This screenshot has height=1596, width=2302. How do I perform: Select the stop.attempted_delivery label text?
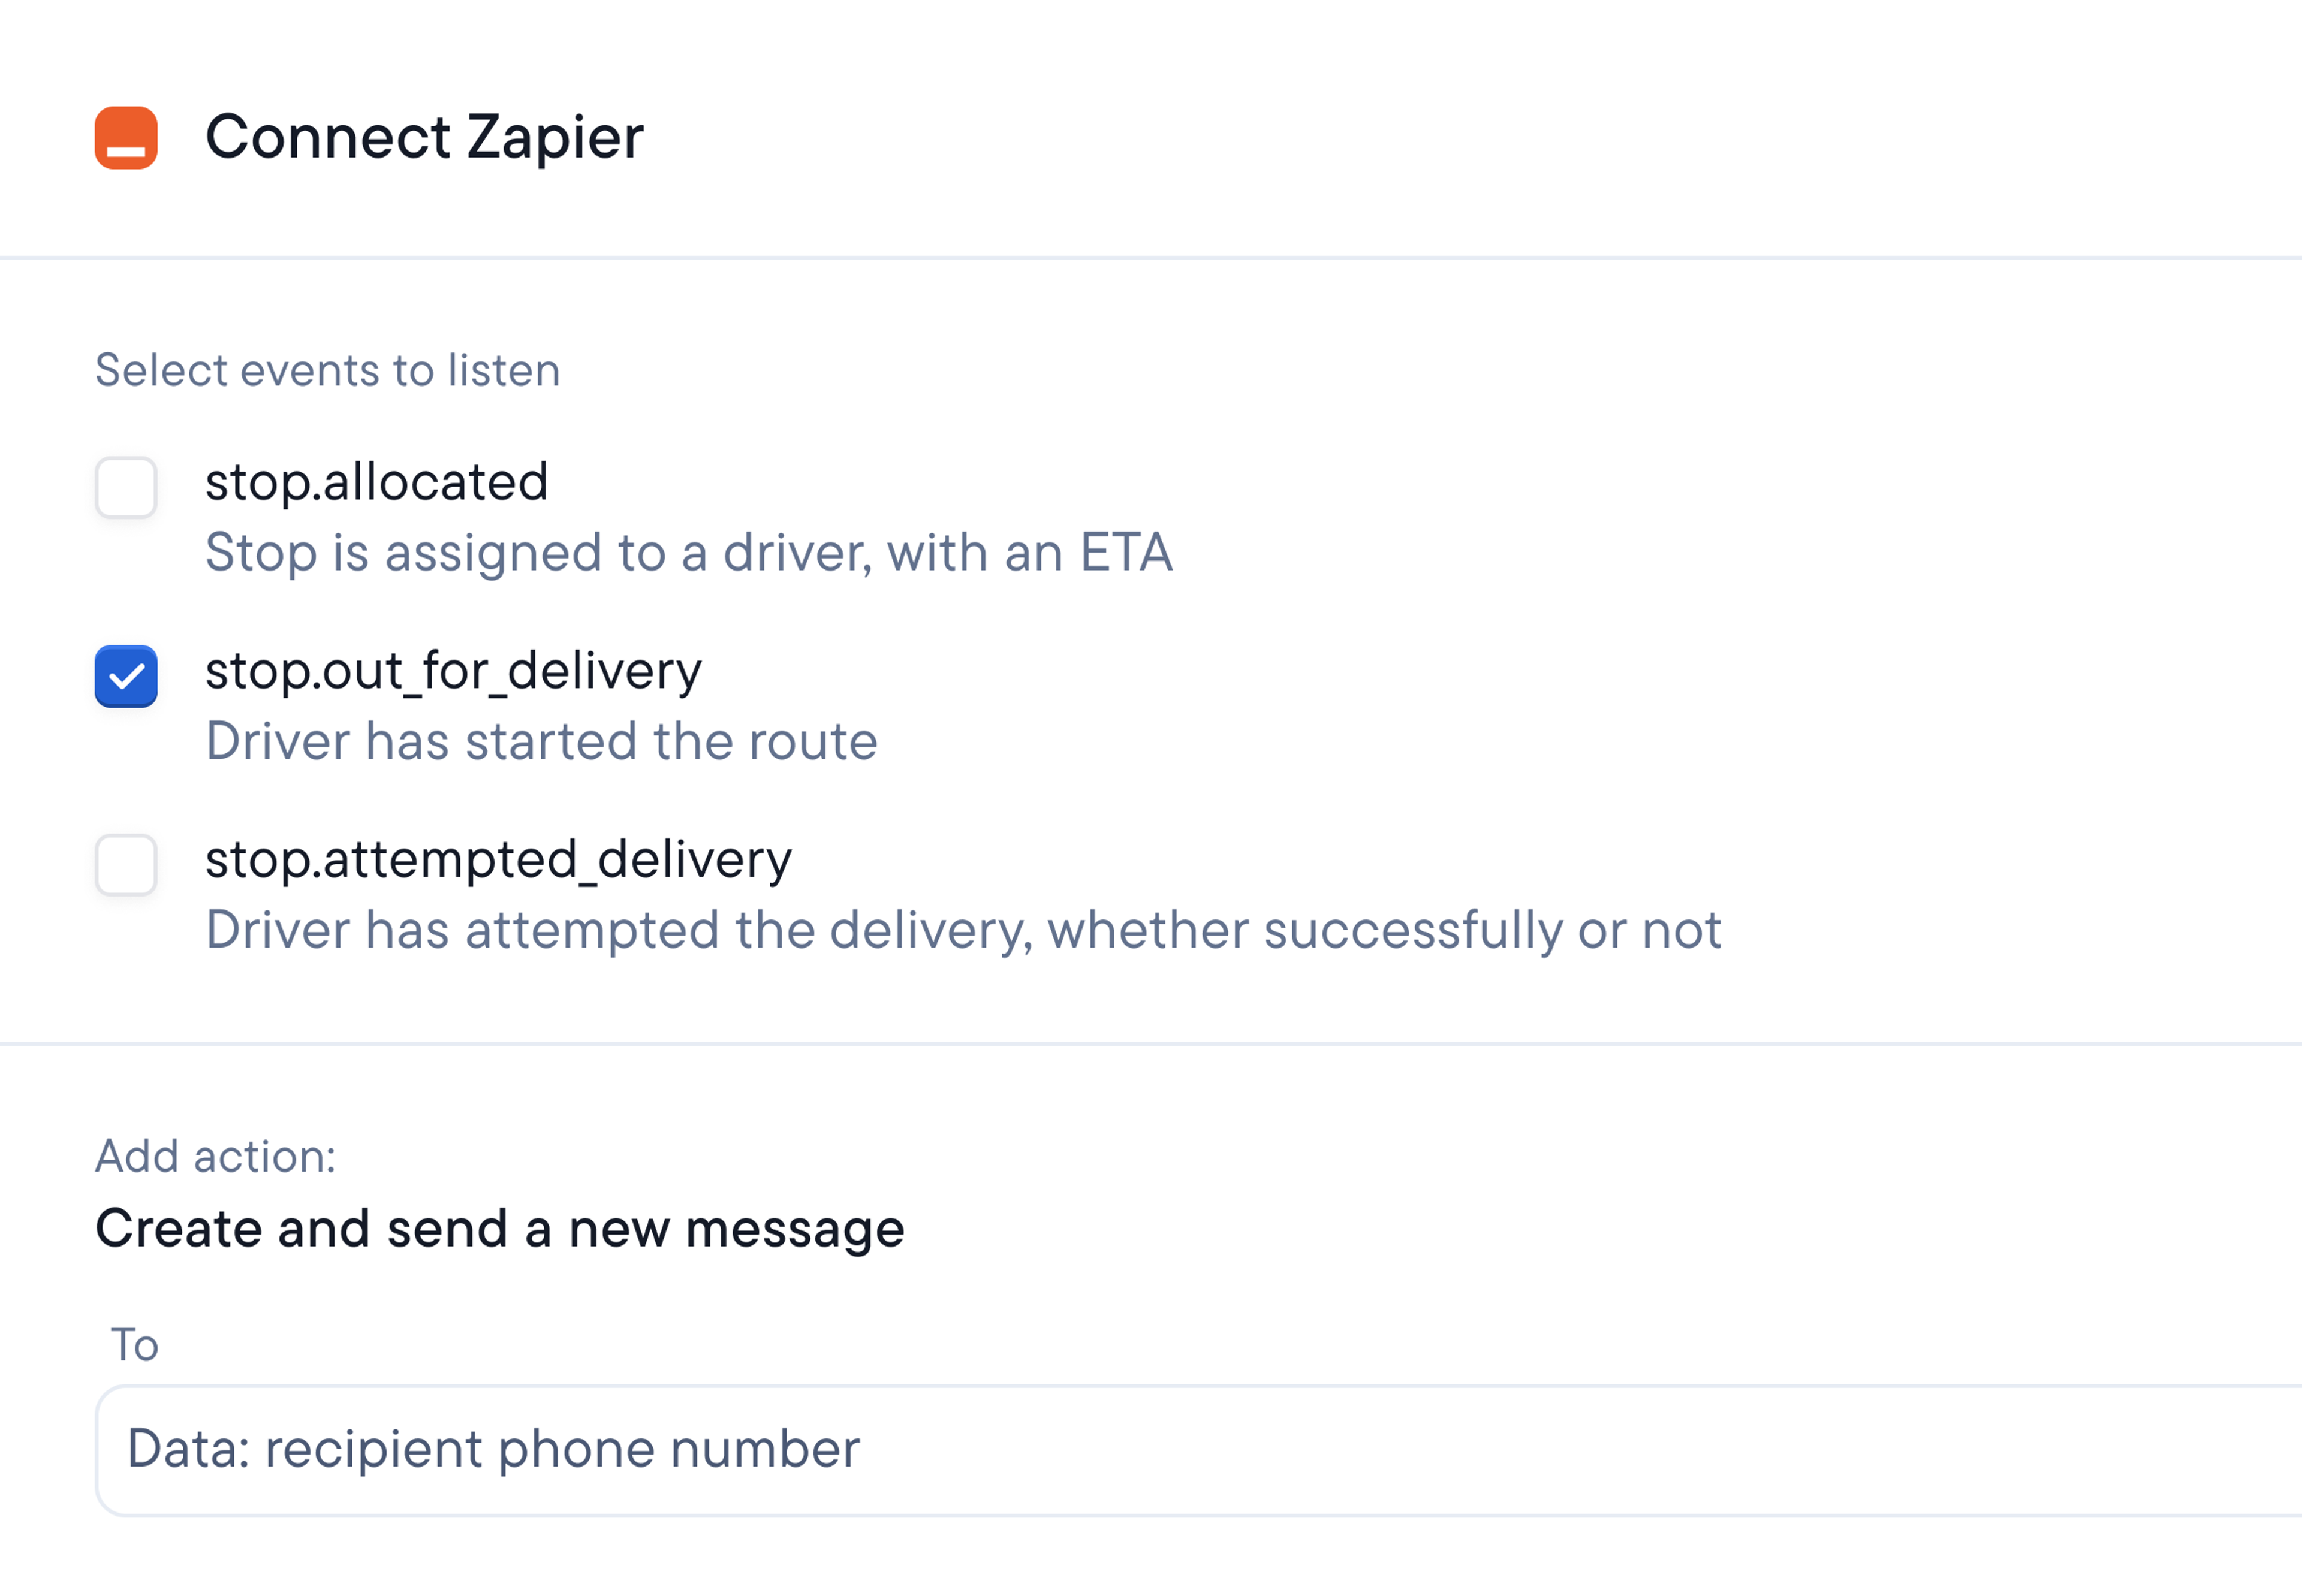(x=498, y=860)
